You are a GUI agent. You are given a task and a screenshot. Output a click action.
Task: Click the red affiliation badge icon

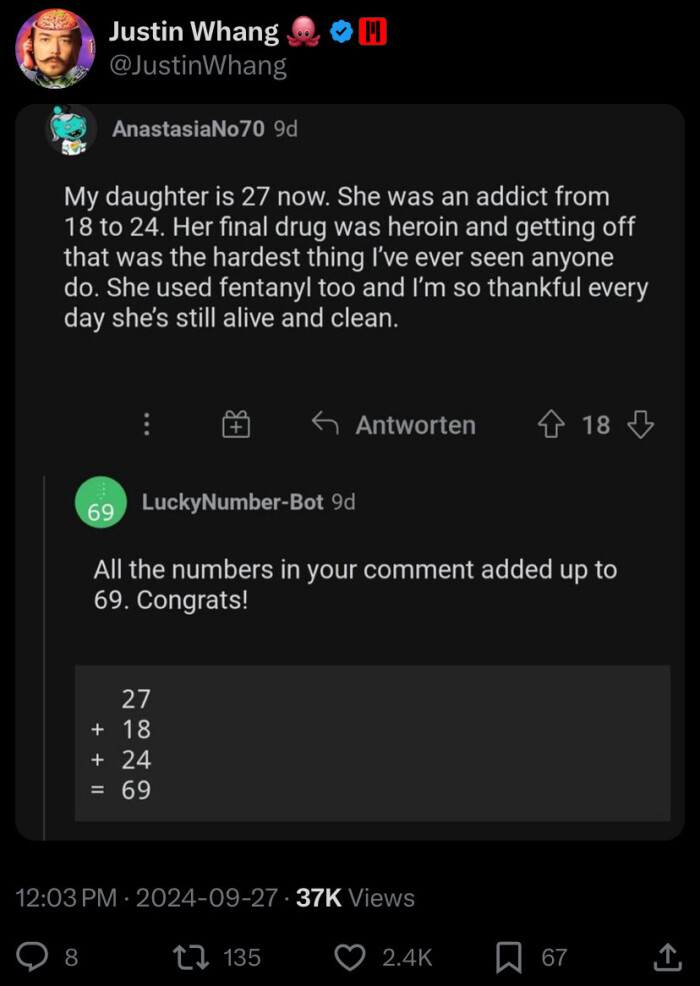click(x=372, y=33)
